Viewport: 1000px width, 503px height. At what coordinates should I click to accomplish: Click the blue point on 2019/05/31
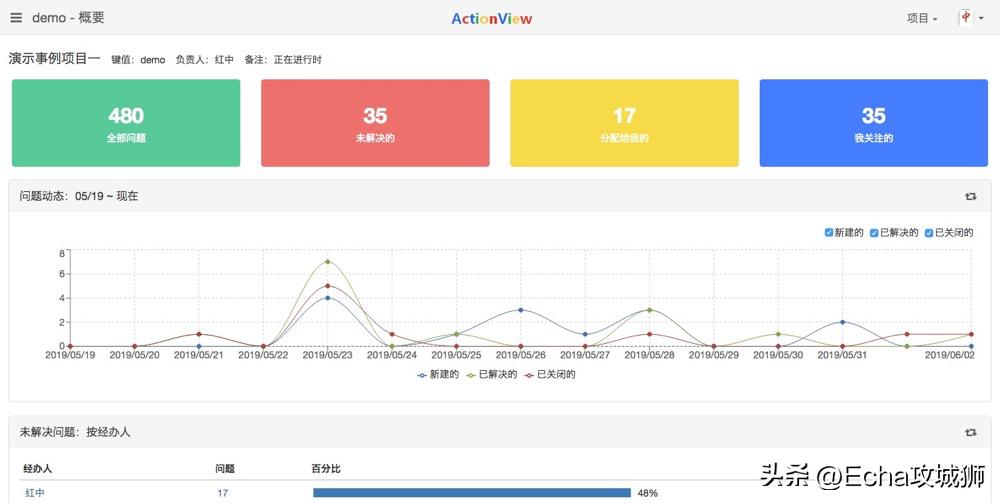(842, 322)
